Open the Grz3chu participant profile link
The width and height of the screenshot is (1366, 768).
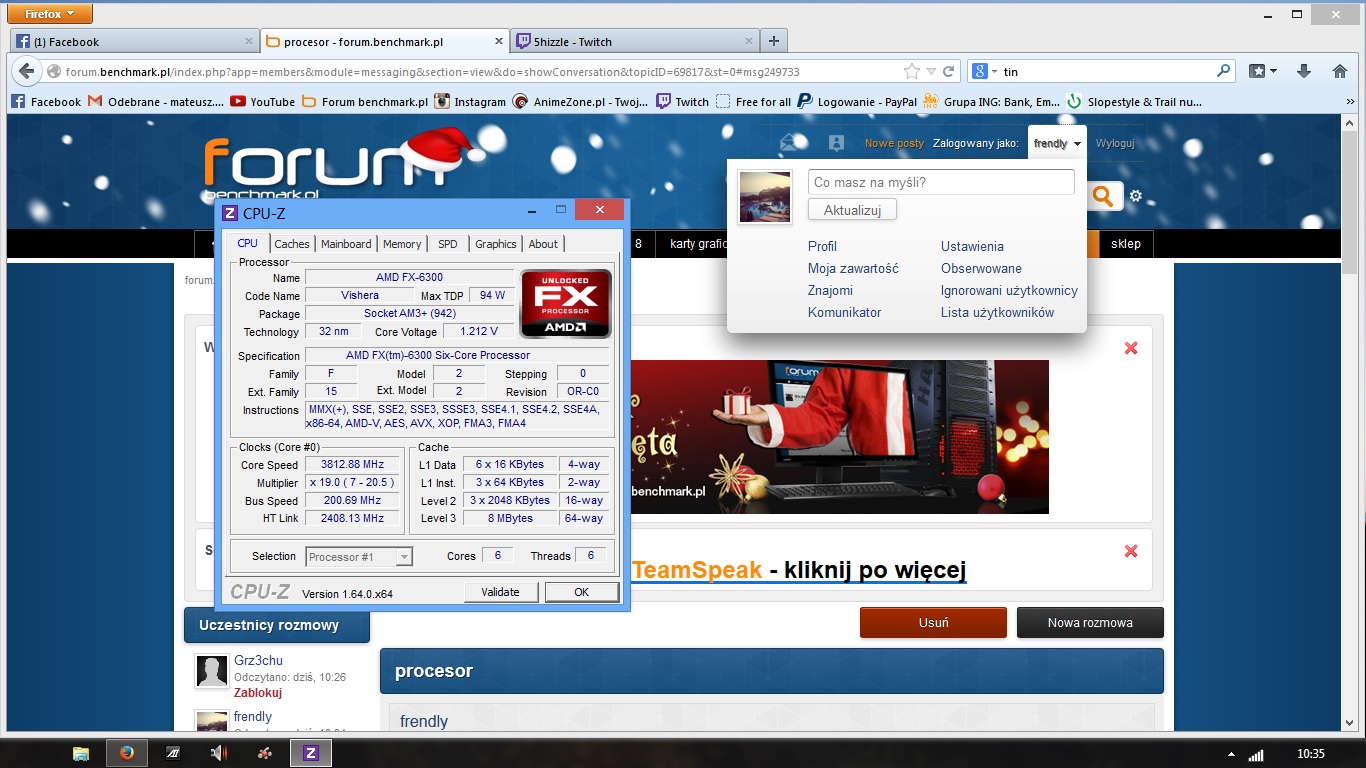click(x=258, y=661)
